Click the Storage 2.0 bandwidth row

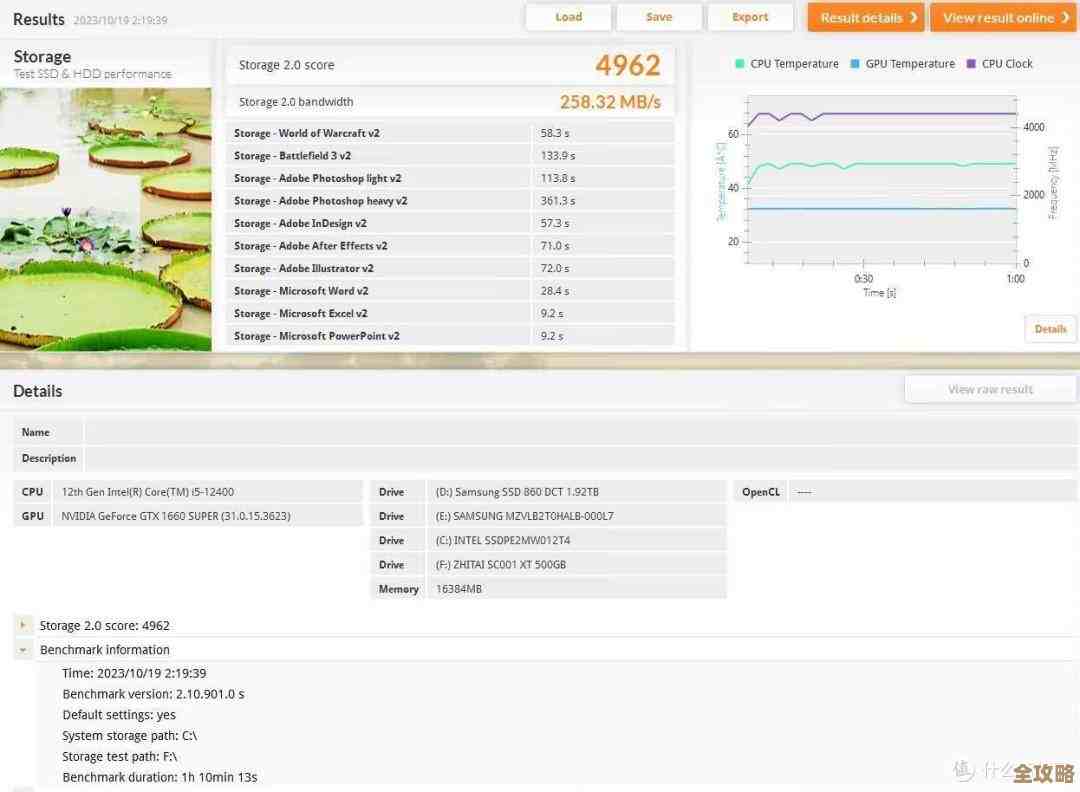450,102
